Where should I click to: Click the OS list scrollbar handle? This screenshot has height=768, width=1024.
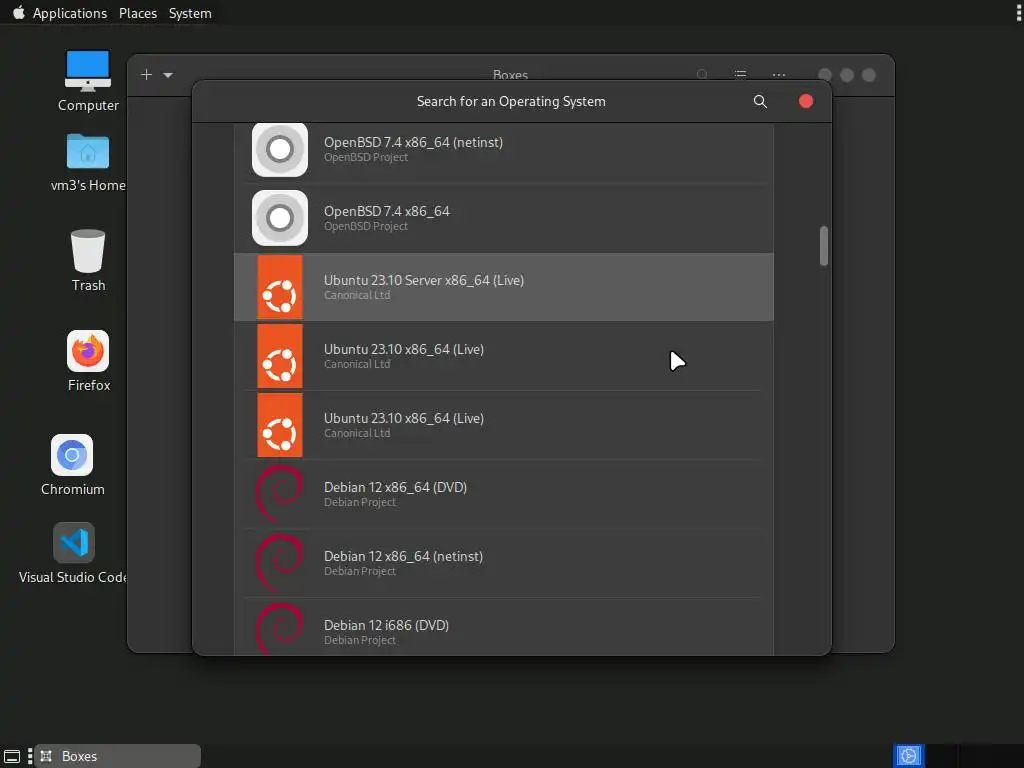[x=824, y=246]
